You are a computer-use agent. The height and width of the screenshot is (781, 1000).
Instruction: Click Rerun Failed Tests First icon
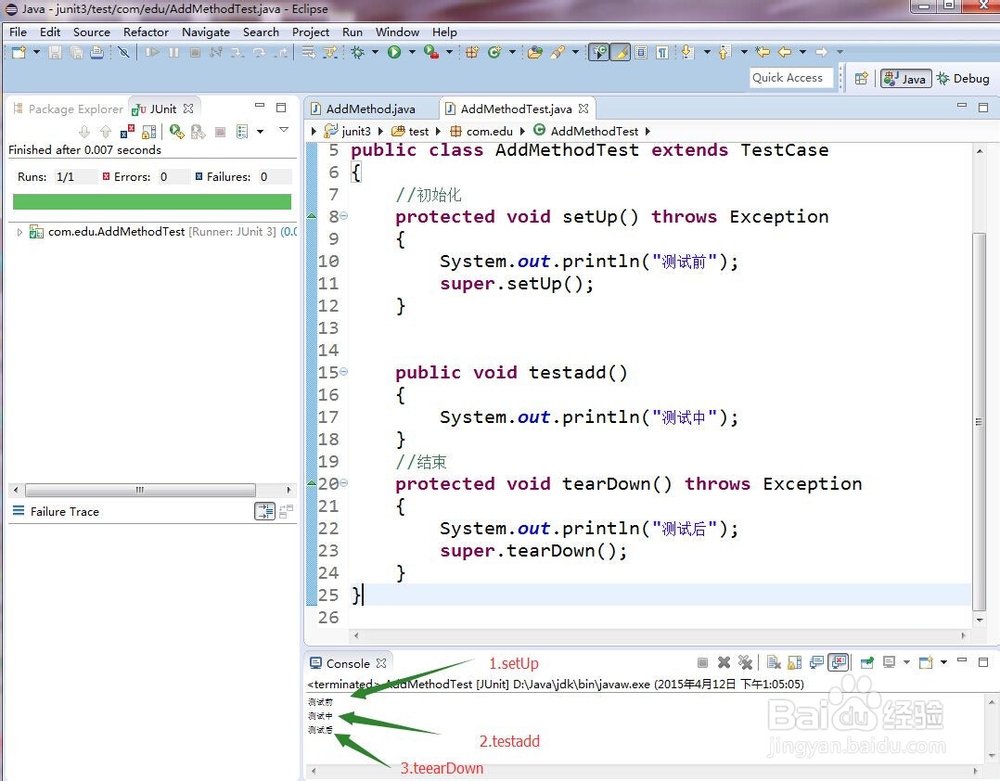coord(198,132)
